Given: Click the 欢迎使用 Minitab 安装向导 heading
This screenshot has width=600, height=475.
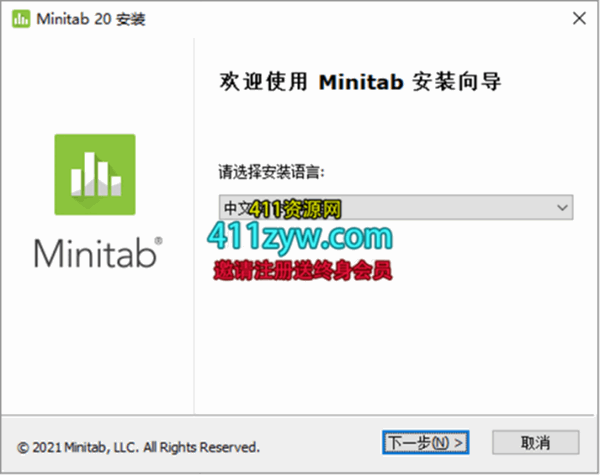Looking at the screenshot, I should click(360, 82).
